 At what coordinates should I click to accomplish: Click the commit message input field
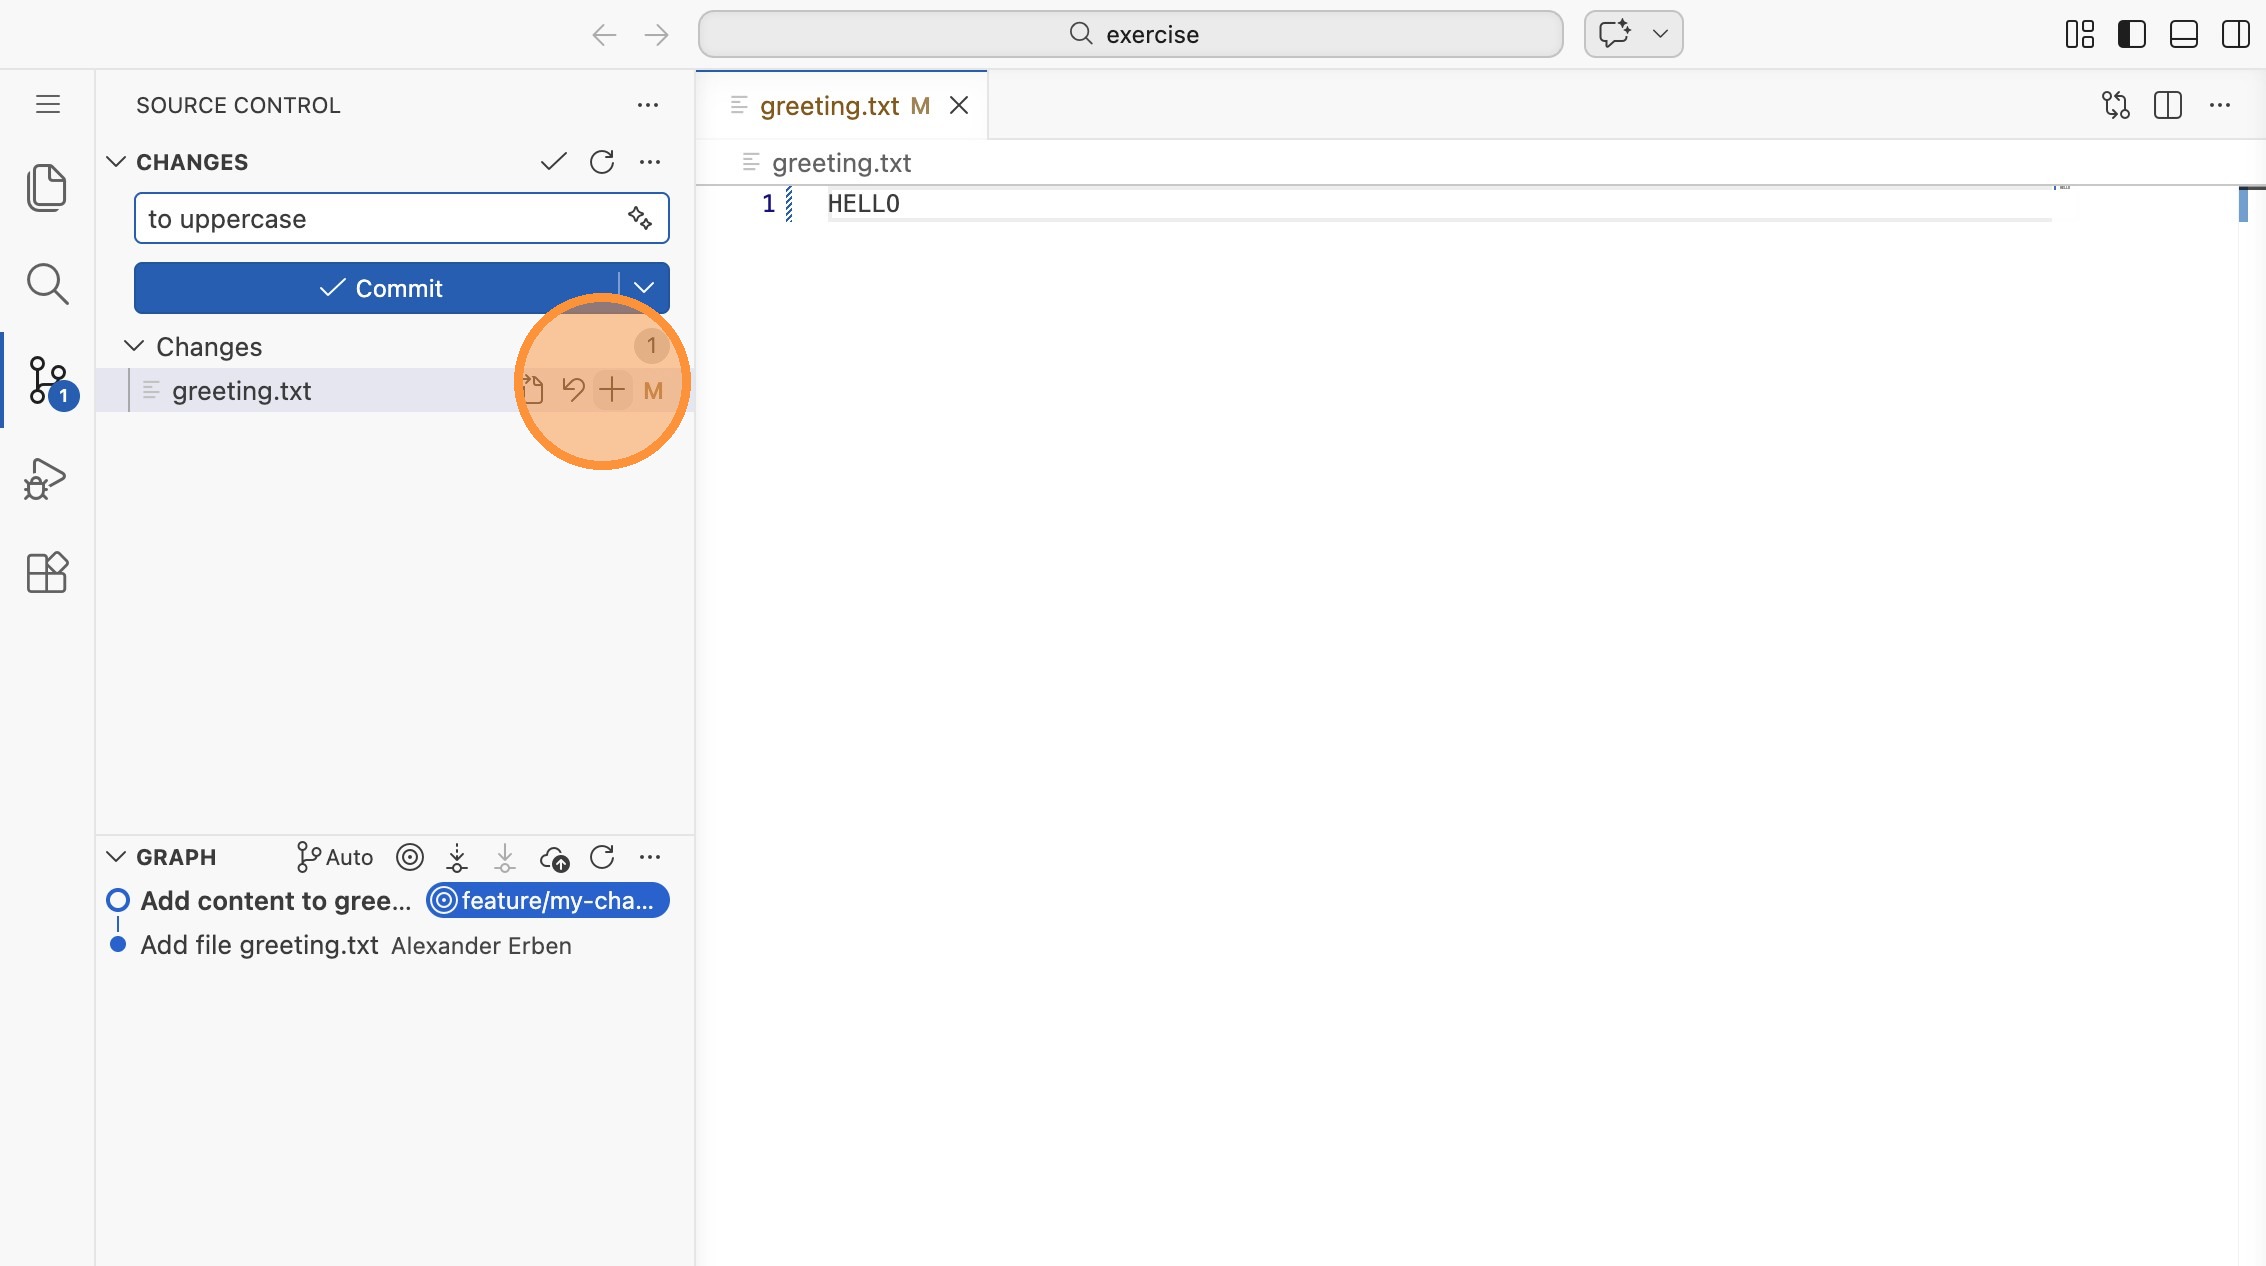click(x=380, y=218)
